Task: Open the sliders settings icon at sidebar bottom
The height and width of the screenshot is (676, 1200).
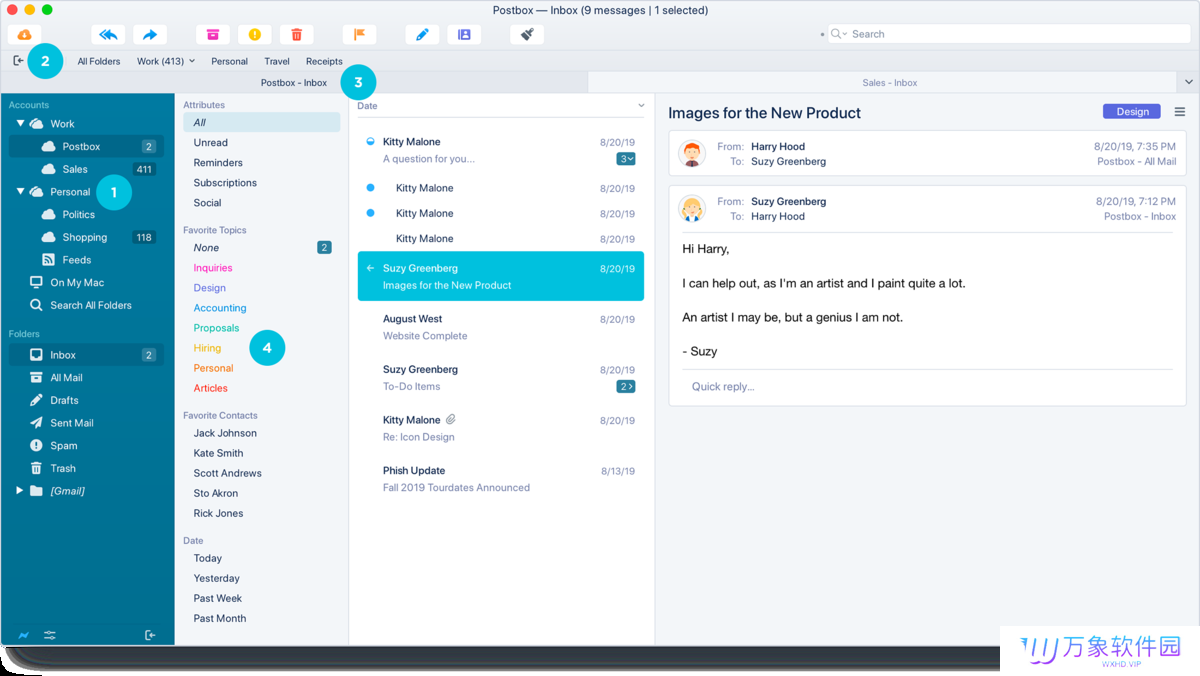Action: [x=50, y=635]
